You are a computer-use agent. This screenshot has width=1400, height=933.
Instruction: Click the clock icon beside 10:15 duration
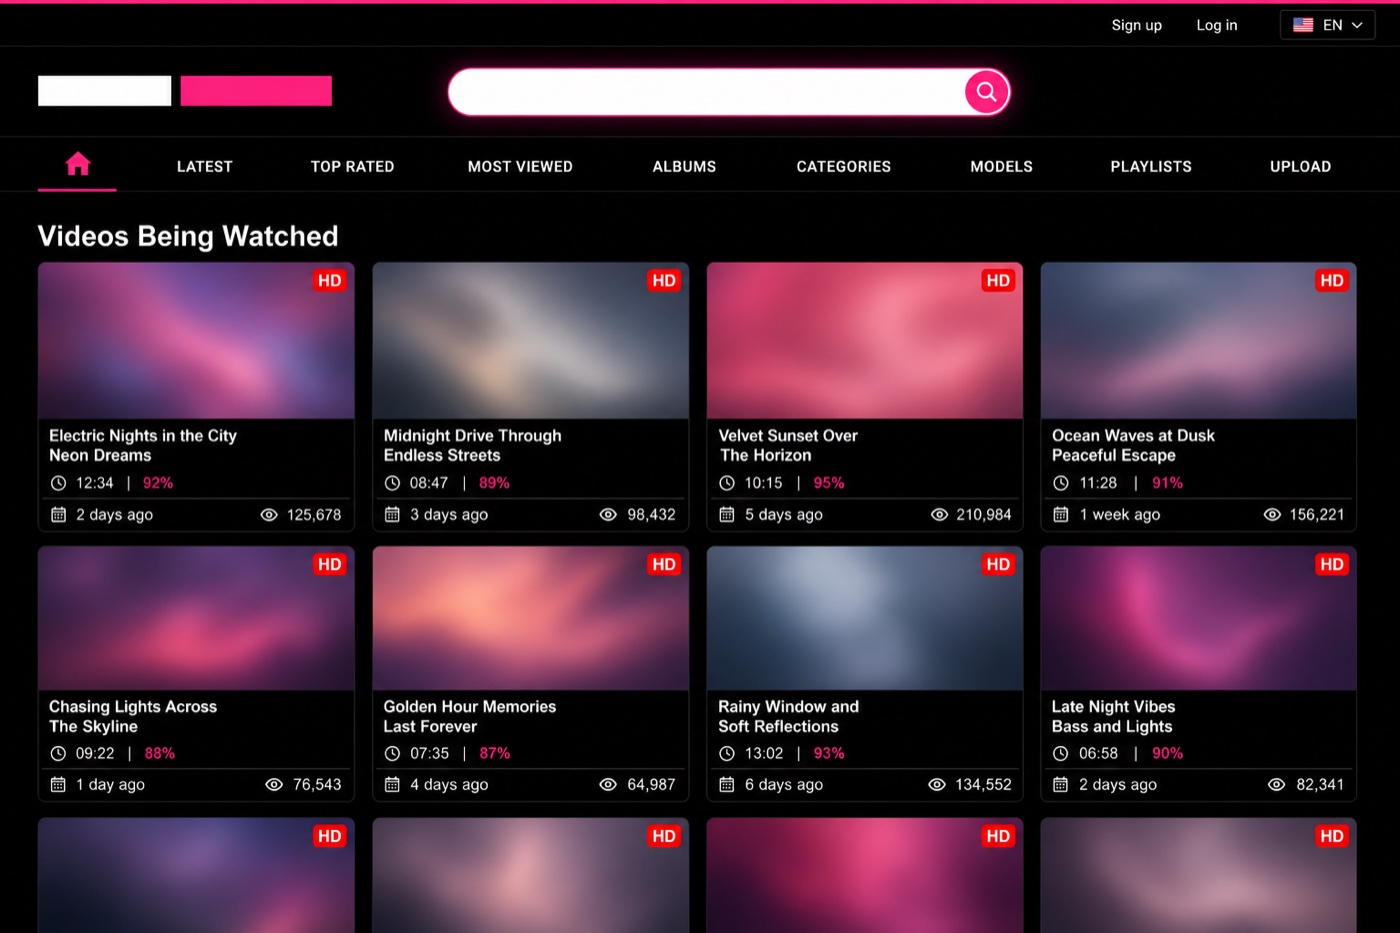(727, 483)
